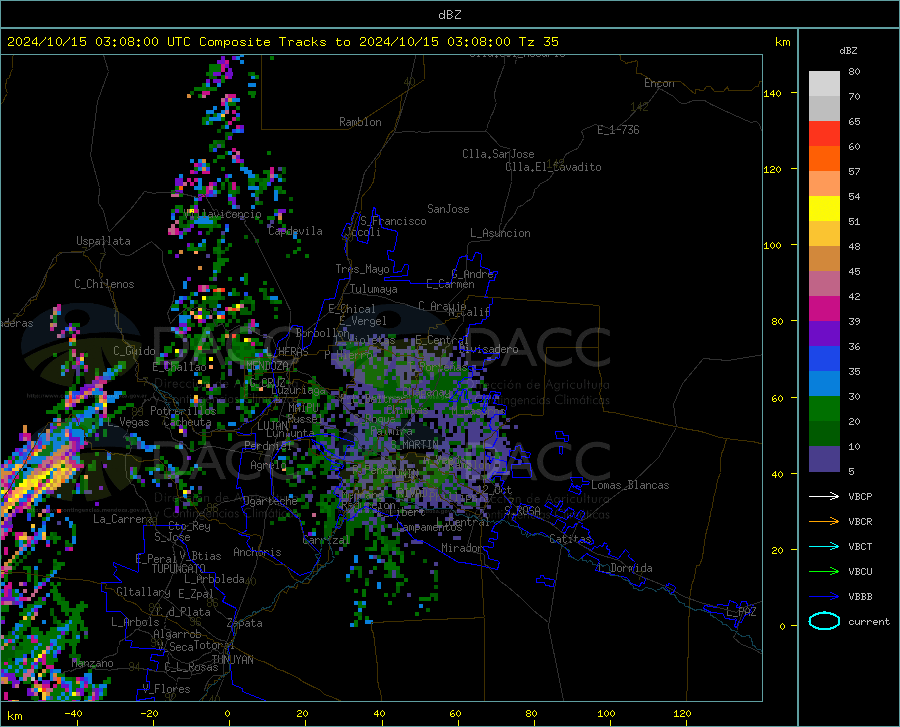Click the 'L_PAZ' map label
Image resolution: width=900 pixels, height=727 pixels.
[742, 612]
